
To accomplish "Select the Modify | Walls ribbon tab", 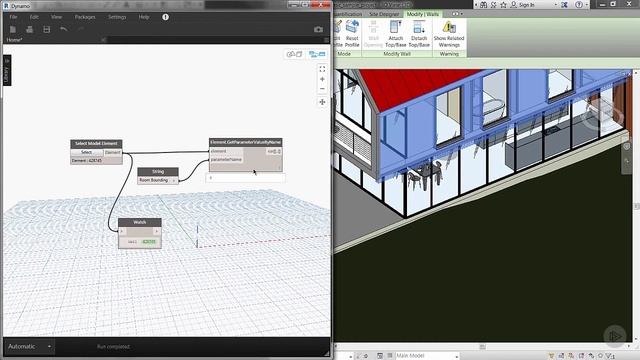I will (423, 14).
